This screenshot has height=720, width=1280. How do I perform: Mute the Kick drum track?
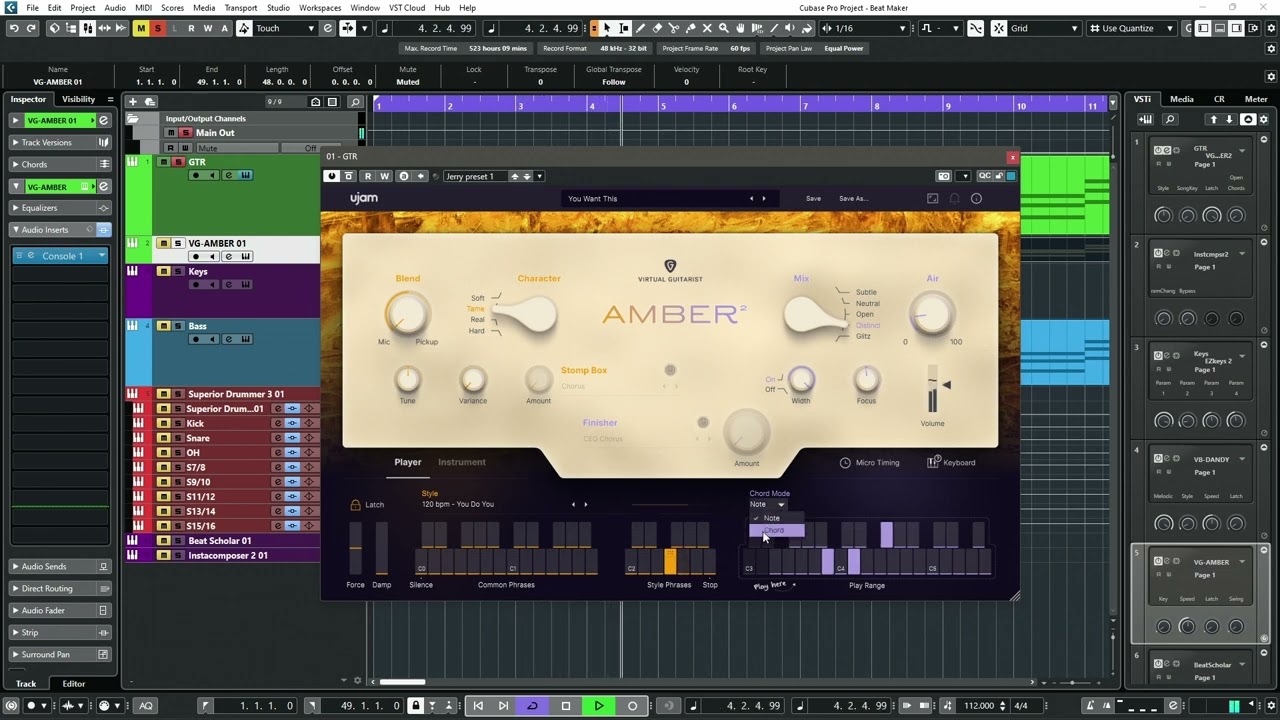pos(164,424)
